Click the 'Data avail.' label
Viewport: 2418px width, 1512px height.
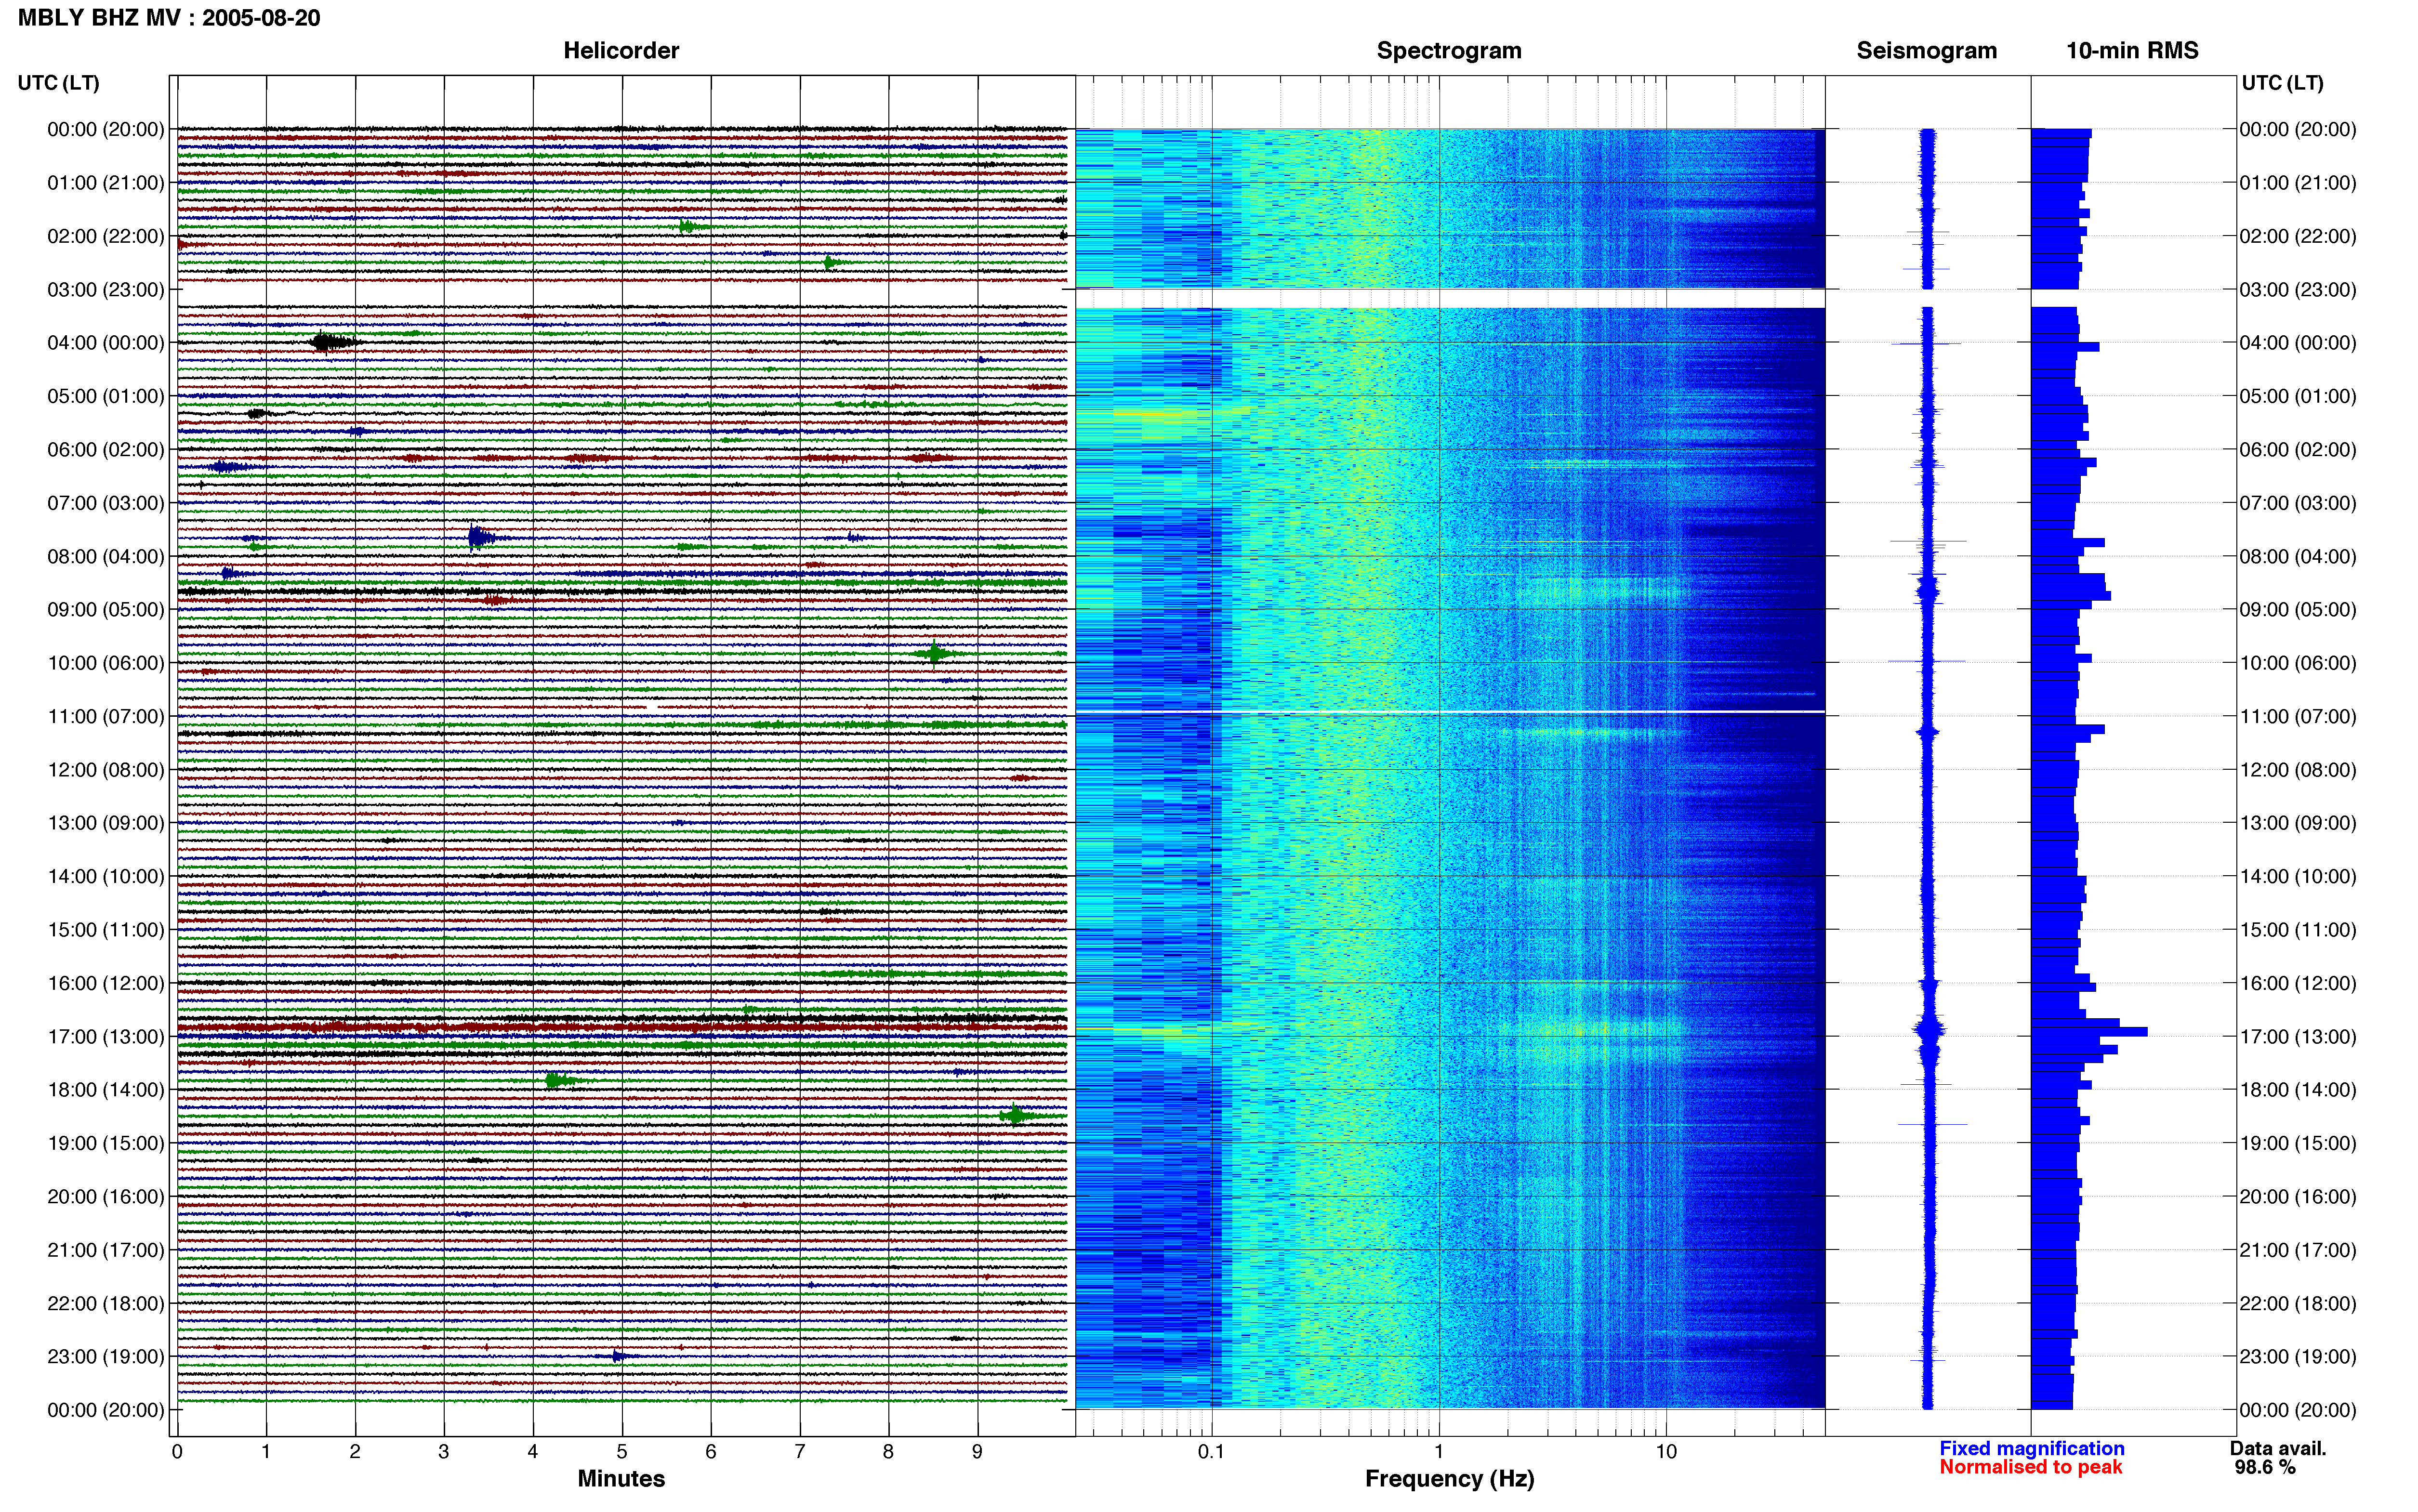click(2278, 1448)
